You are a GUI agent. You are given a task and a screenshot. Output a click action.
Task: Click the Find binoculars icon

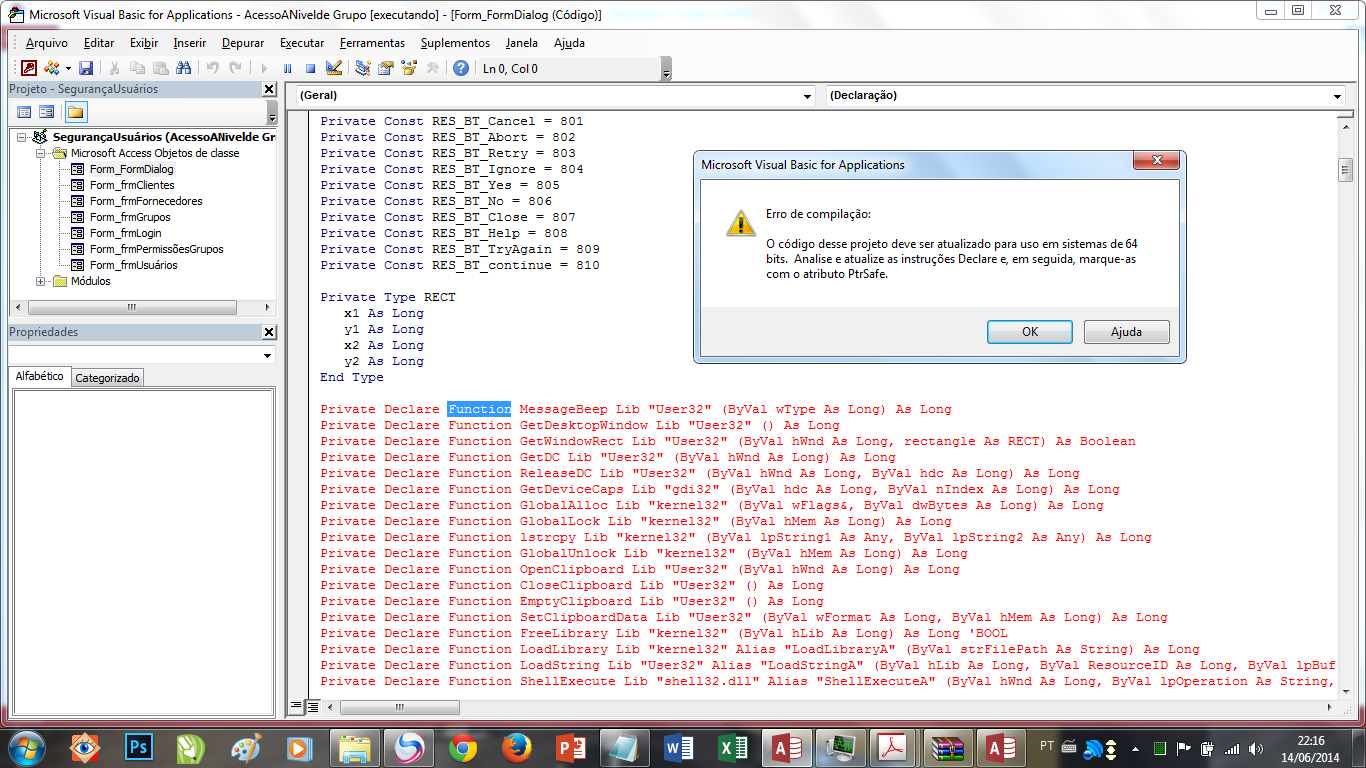pos(183,68)
